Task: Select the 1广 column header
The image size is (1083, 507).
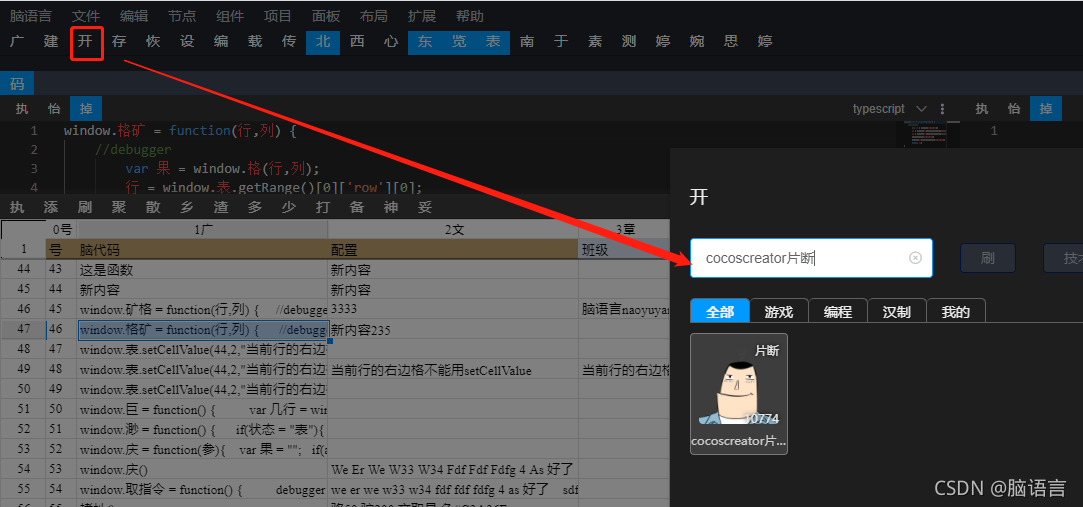Action: pos(202,229)
